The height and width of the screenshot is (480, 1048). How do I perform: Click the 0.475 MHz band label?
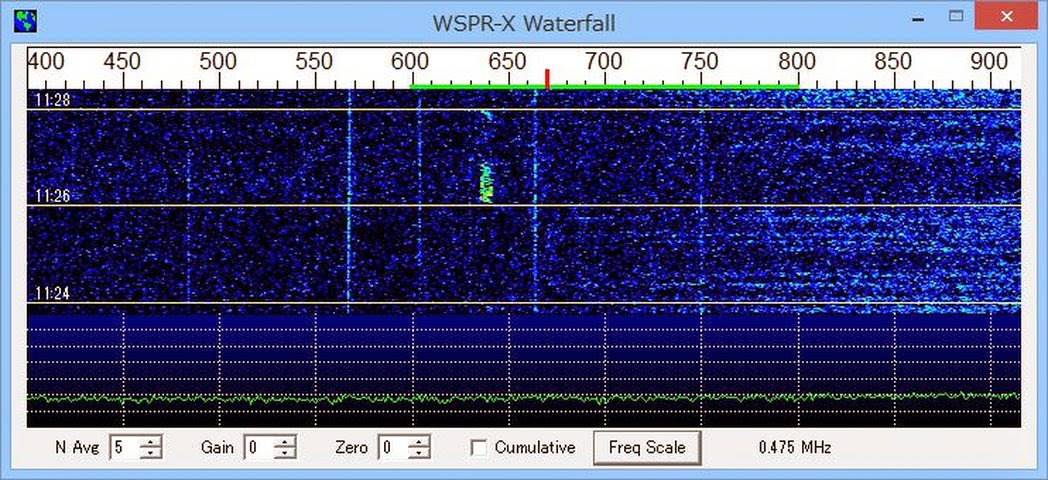[795, 447]
